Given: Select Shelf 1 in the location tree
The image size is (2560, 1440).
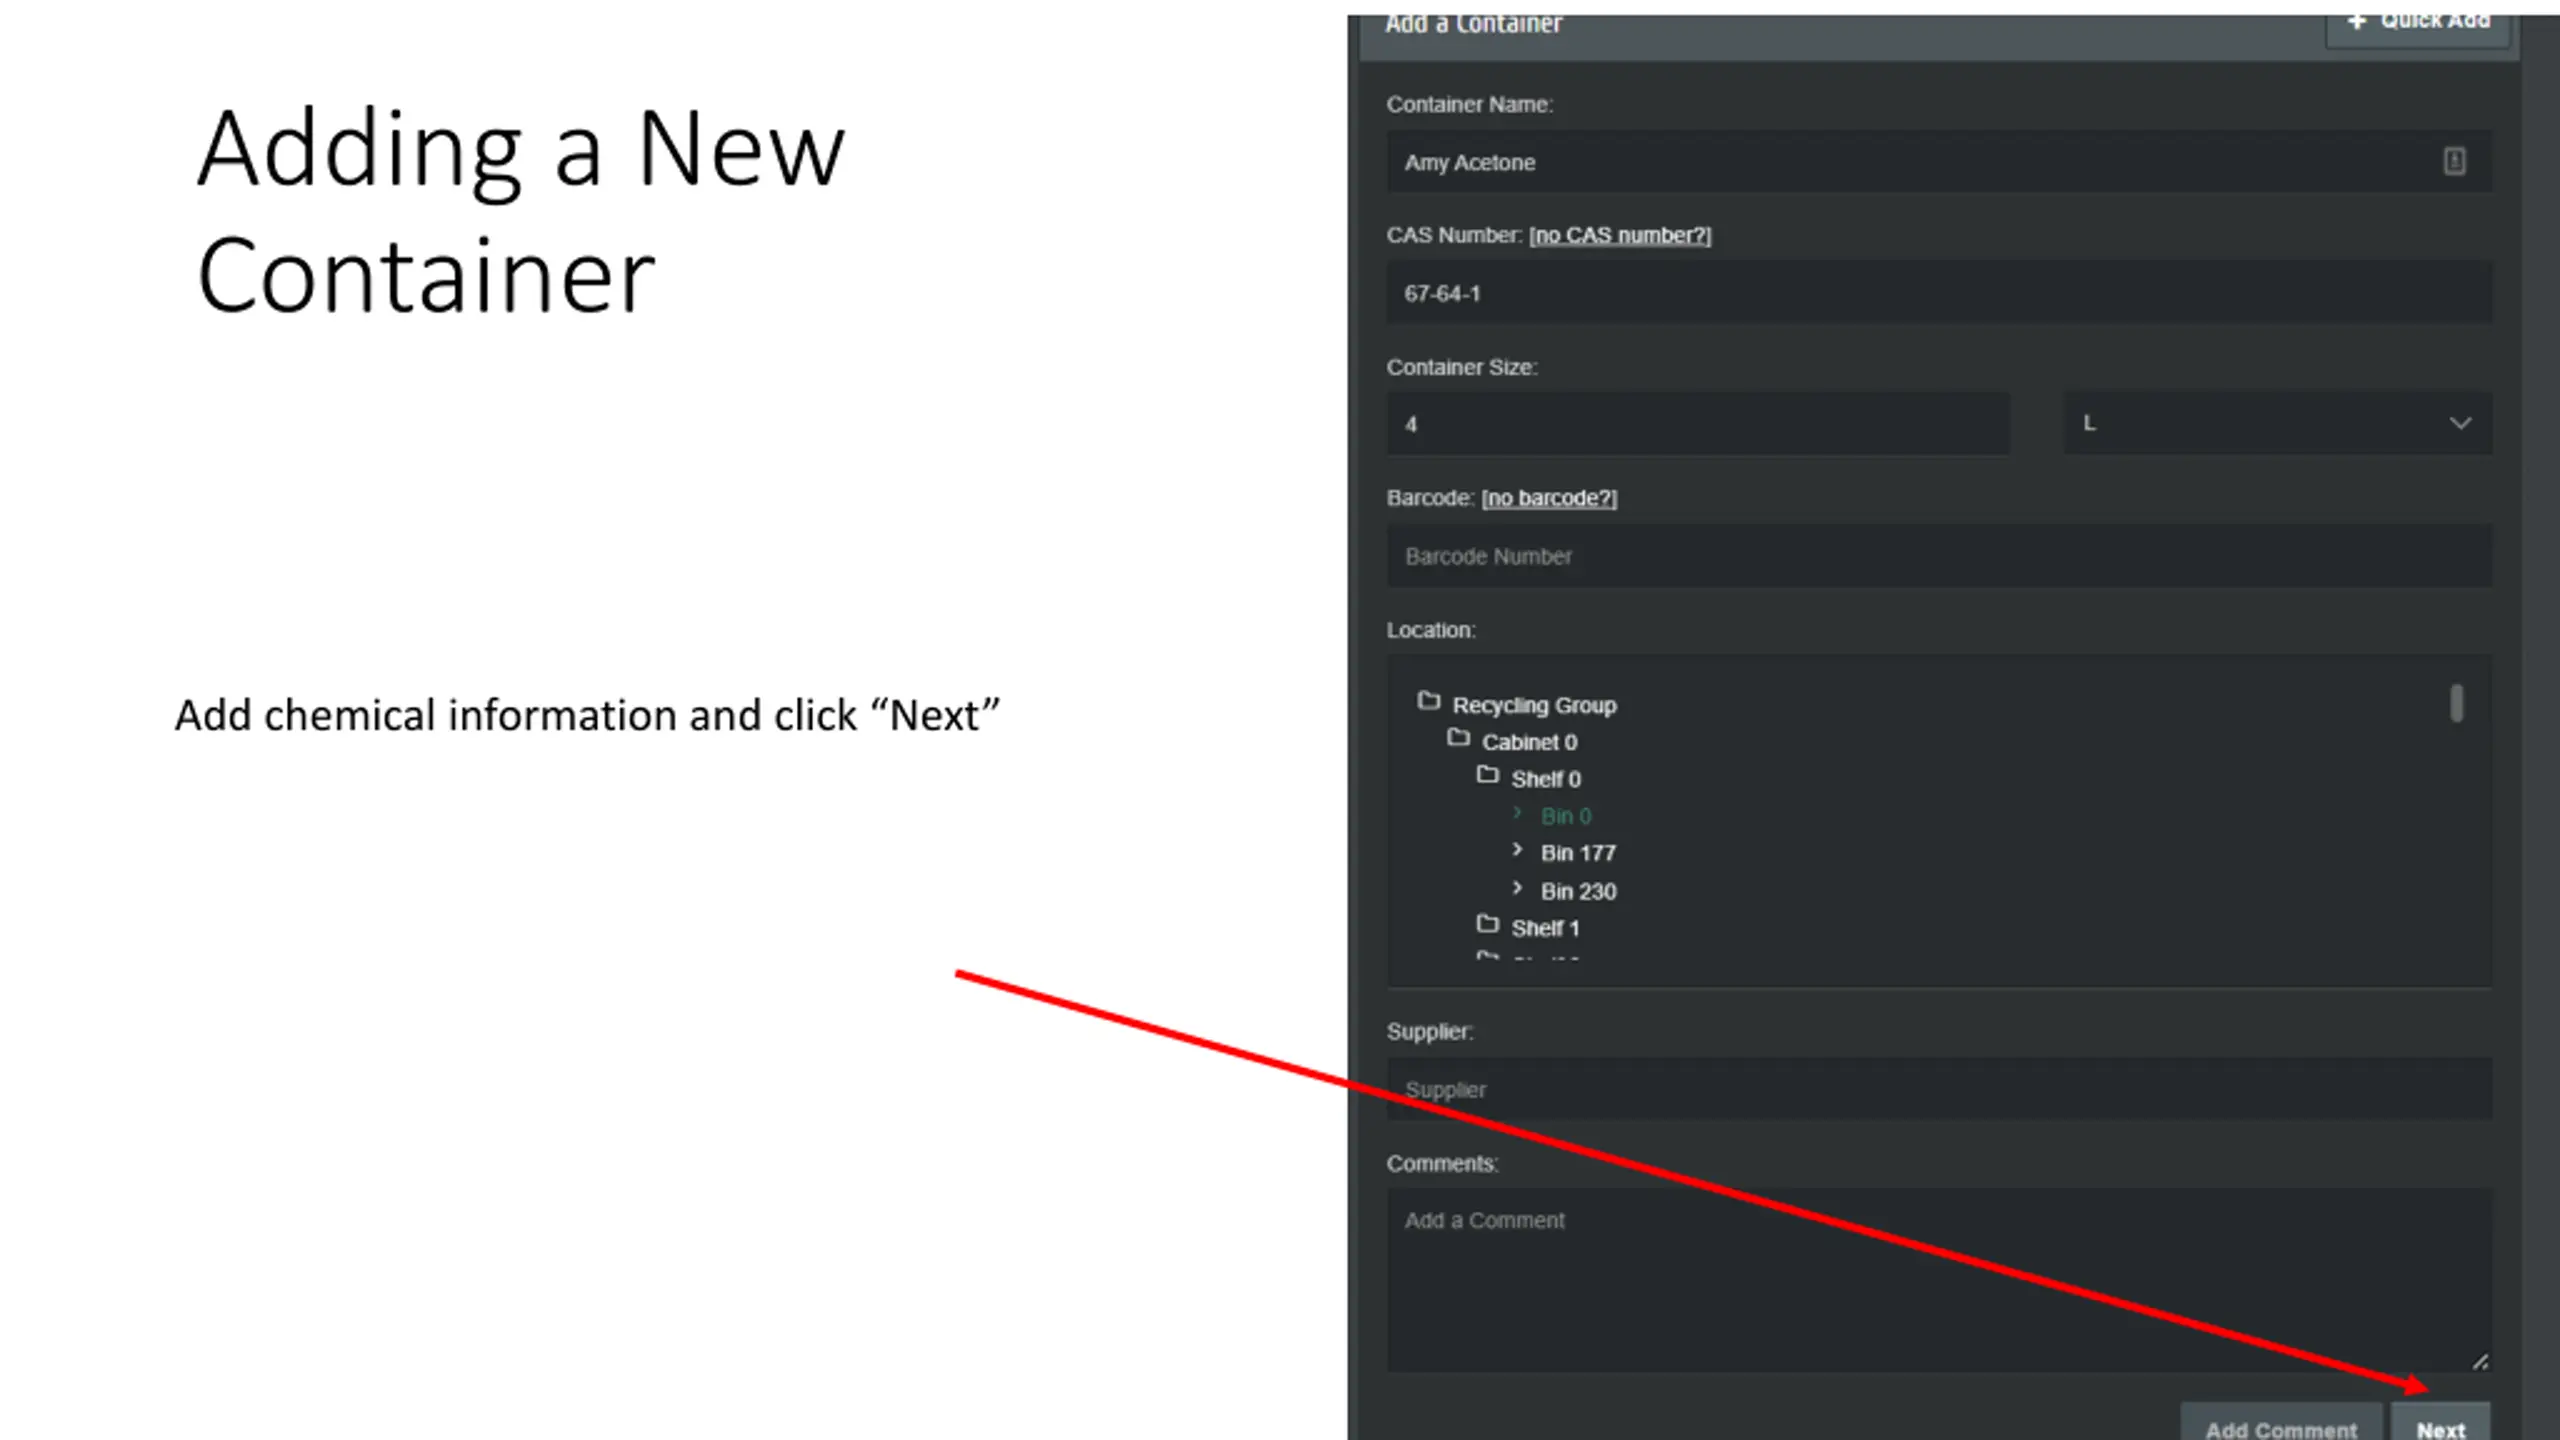Looking at the screenshot, I should coord(1545,929).
